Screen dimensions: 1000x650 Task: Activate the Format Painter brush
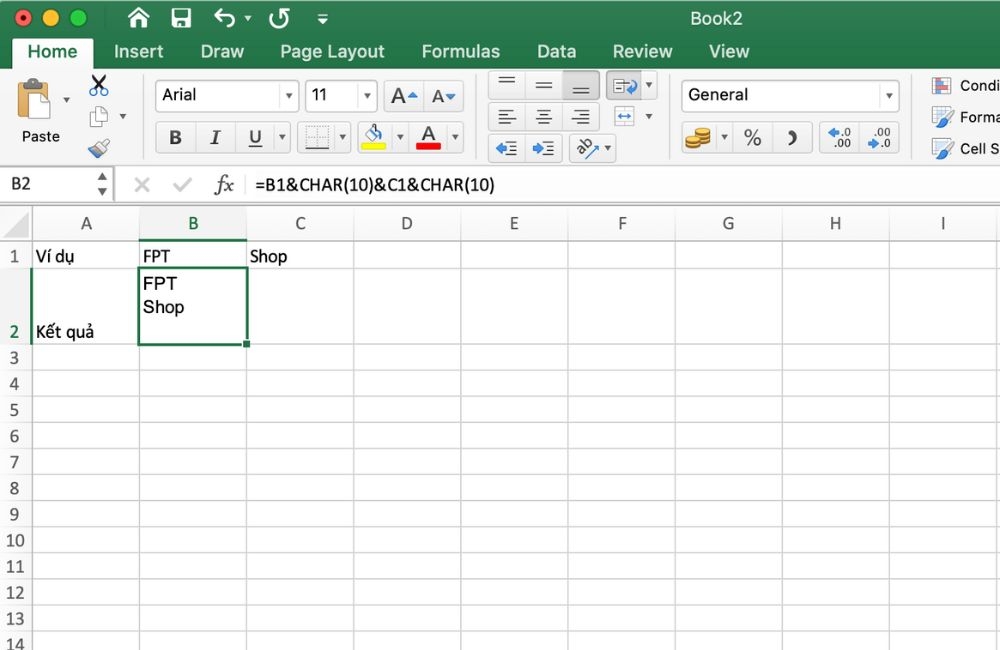pyautogui.click(x=99, y=149)
